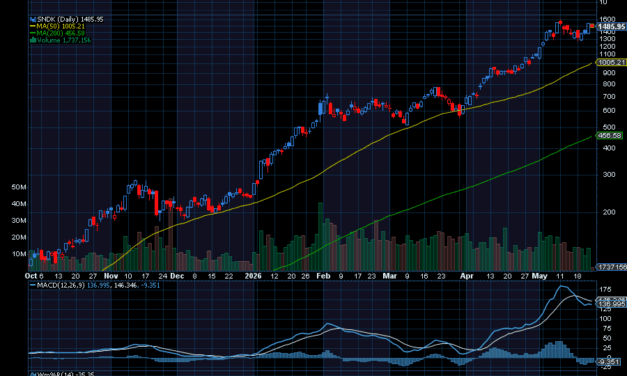The image size is (627, 376).
Task: Click the 500 price axis label
Action: [609, 128]
